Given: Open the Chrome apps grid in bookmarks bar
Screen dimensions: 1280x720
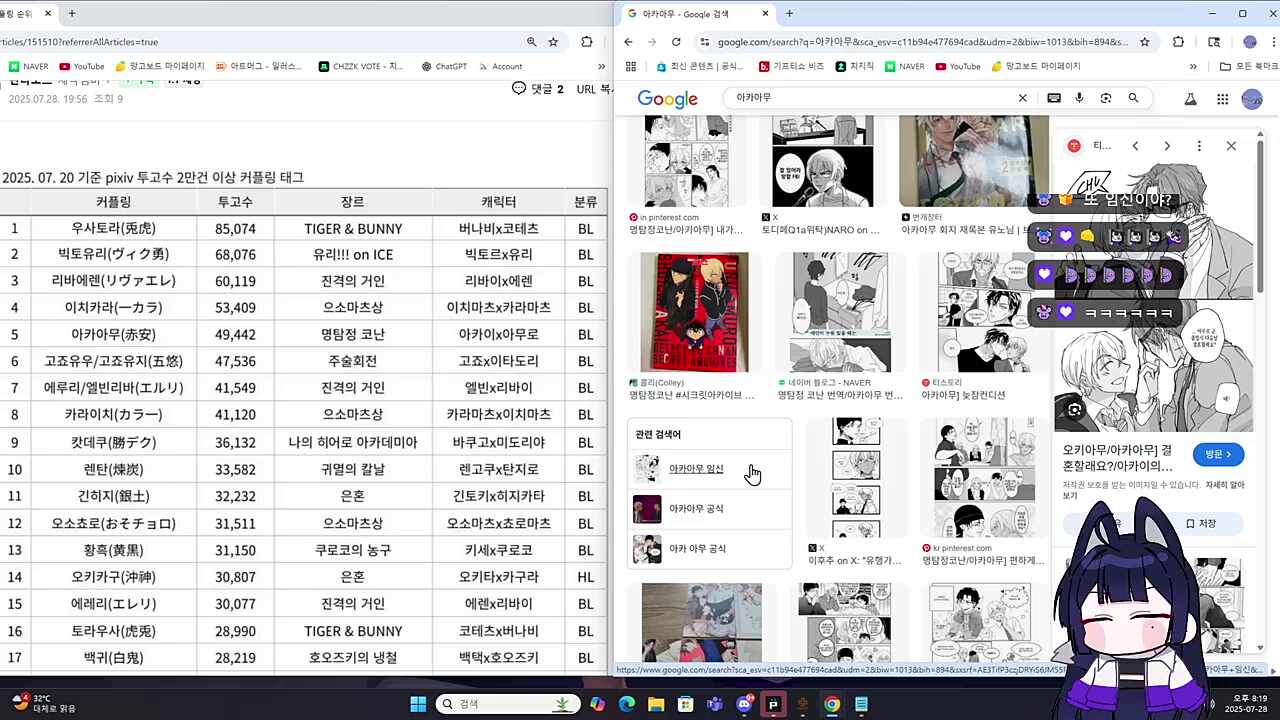Looking at the screenshot, I should 630,66.
